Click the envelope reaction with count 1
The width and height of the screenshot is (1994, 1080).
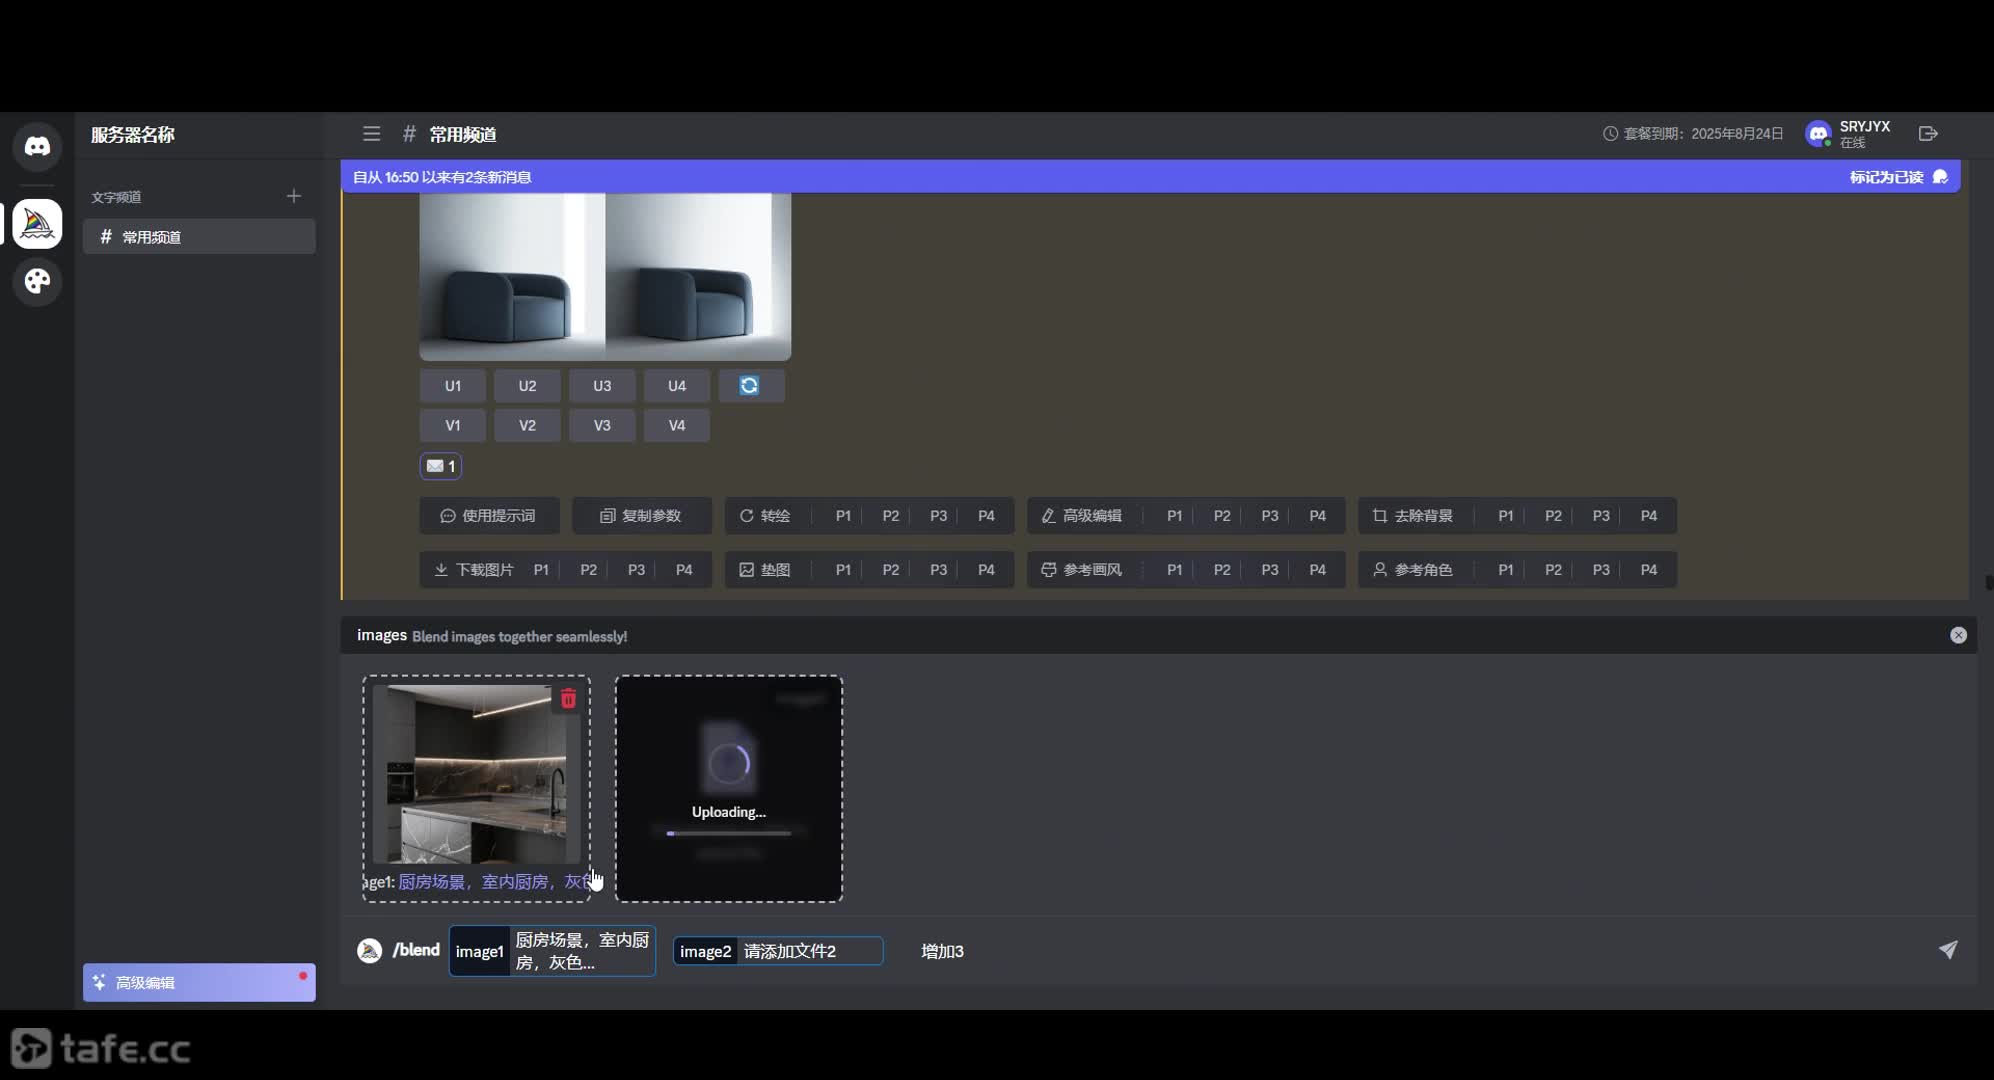[440, 466]
